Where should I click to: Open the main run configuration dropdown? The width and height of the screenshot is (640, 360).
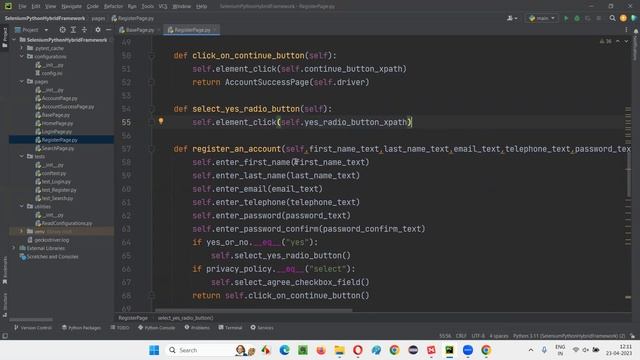coord(542,18)
